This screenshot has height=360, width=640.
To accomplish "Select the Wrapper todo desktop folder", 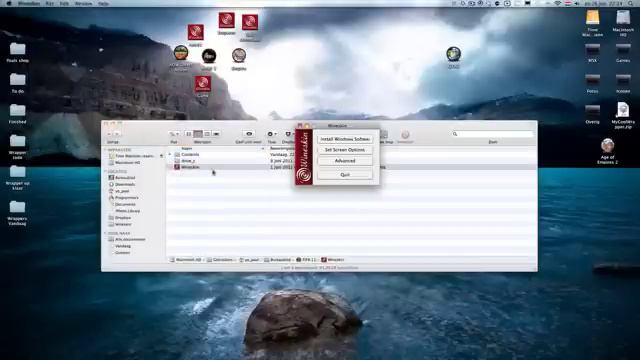I will [x=18, y=147].
